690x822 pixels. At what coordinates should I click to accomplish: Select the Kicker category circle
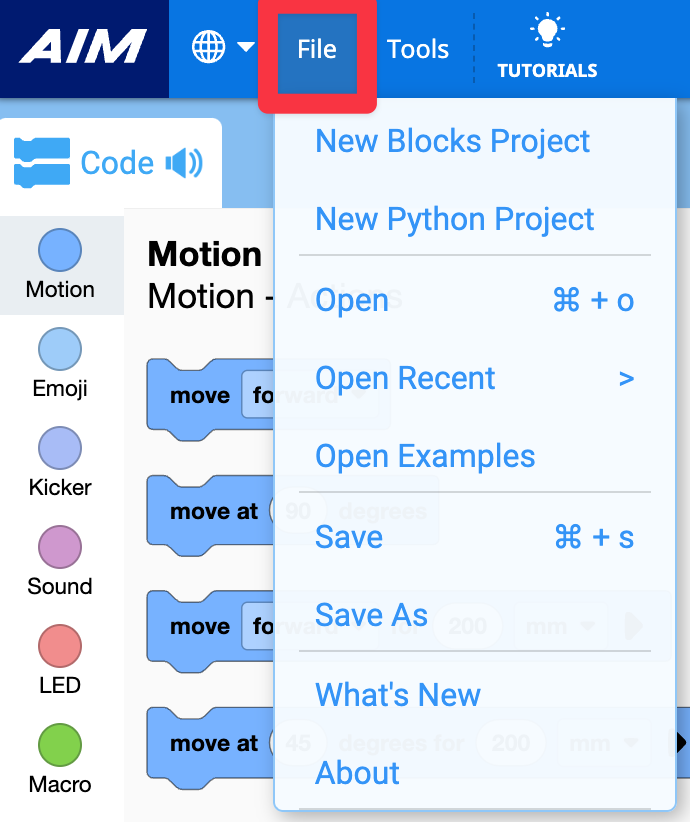pyautogui.click(x=59, y=447)
